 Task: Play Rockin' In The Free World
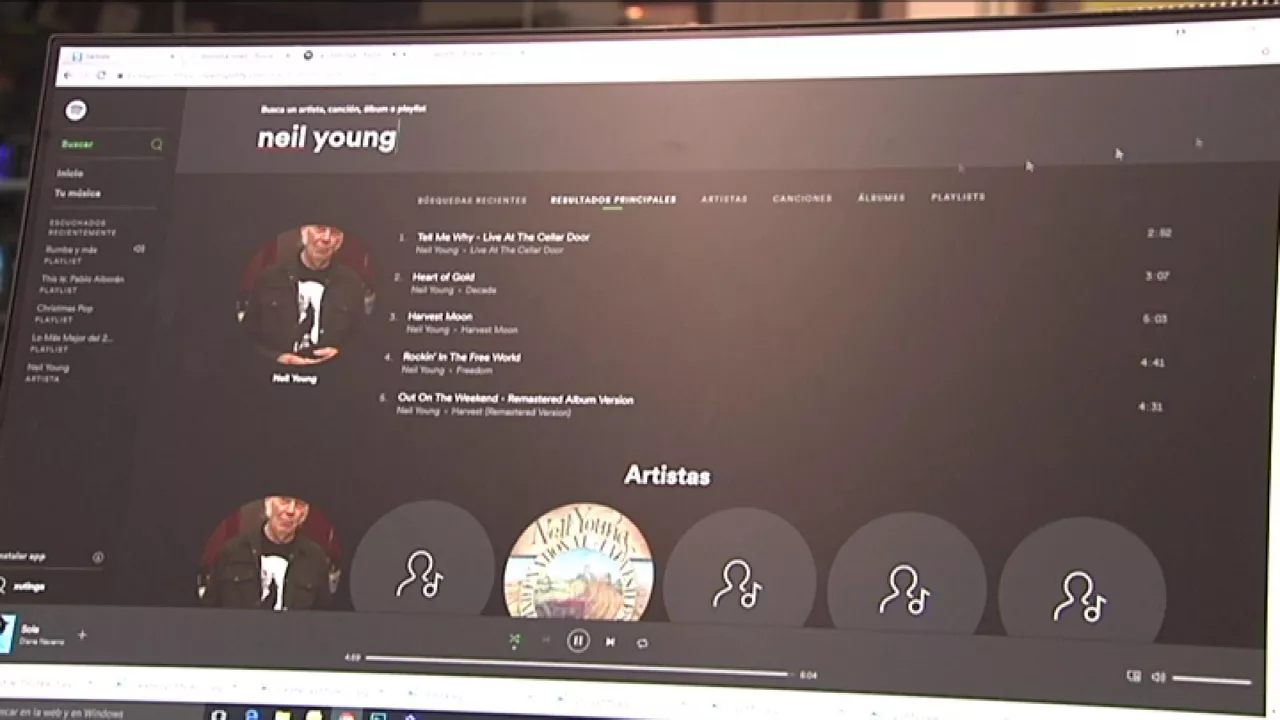pos(461,357)
